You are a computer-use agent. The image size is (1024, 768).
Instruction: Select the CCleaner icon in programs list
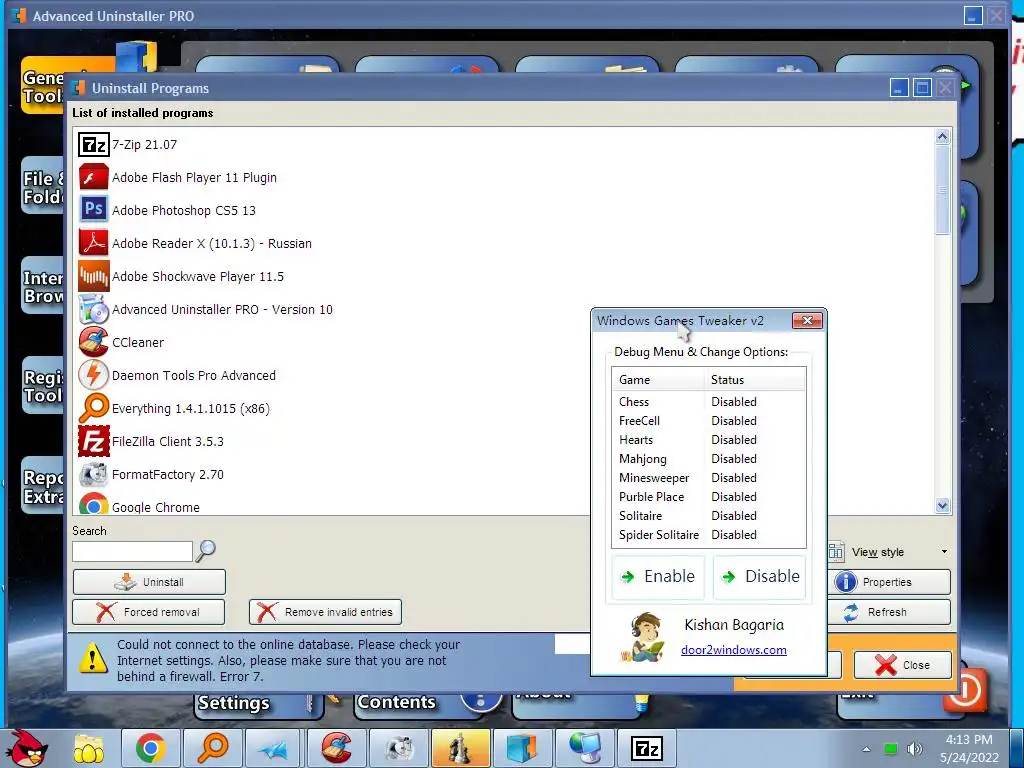[x=93, y=342]
